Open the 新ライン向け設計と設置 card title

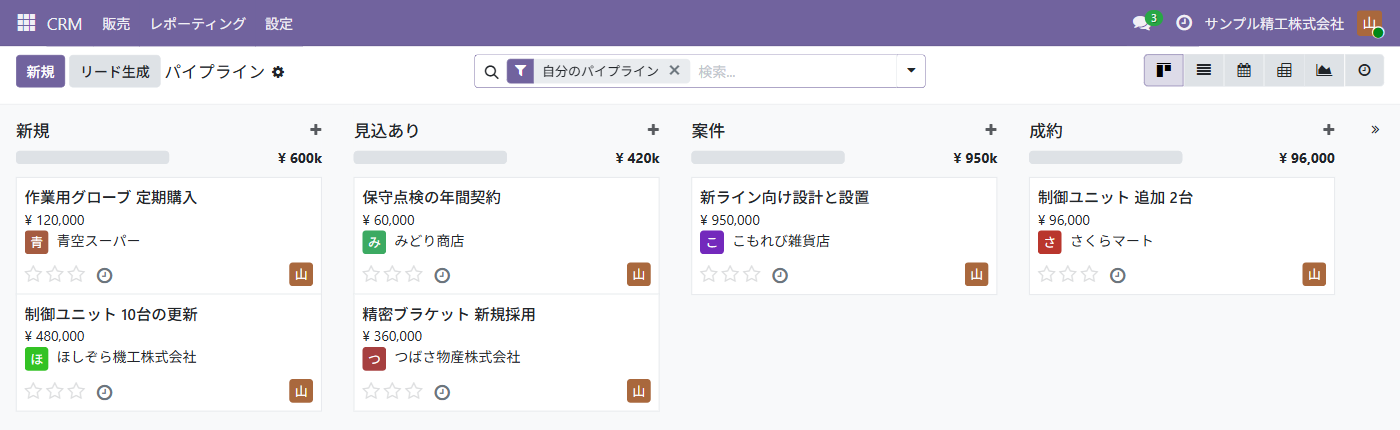coord(784,198)
